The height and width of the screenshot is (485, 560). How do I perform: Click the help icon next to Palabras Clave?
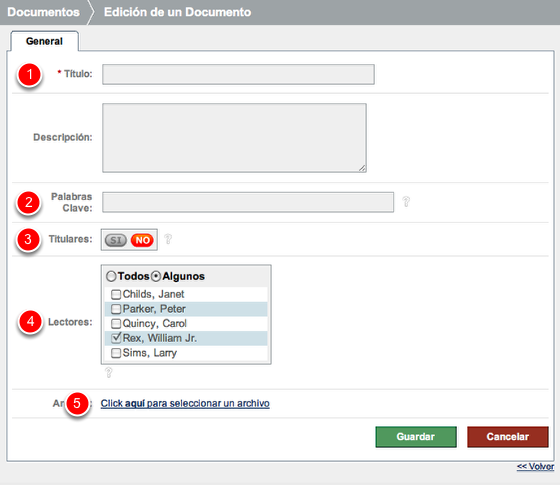(406, 202)
